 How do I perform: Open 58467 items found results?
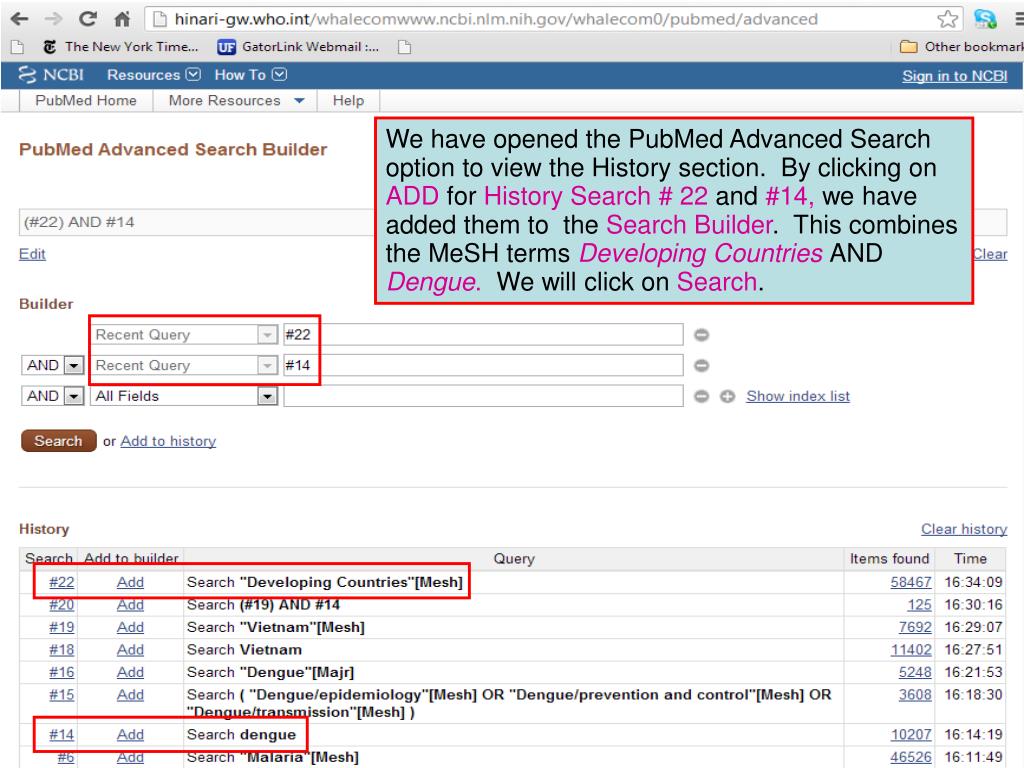pos(911,583)
